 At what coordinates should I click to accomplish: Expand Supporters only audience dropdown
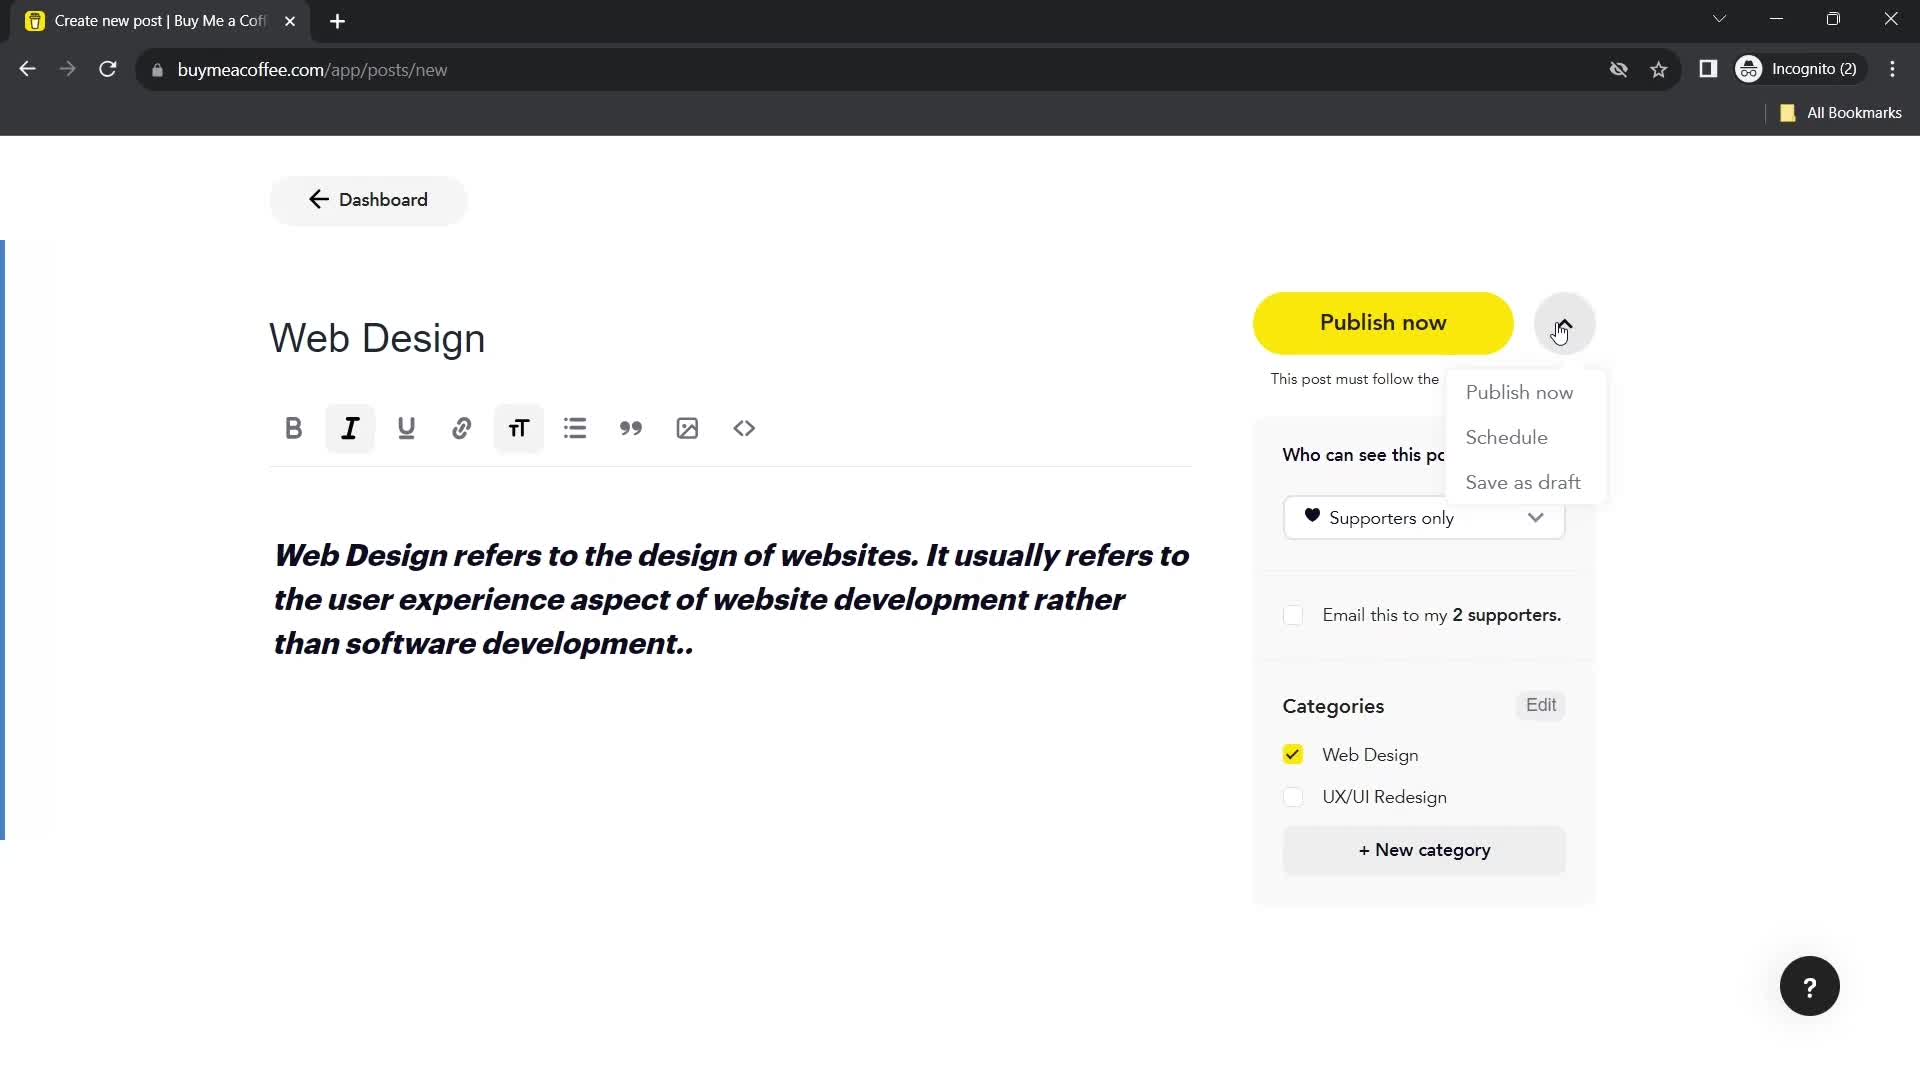(x=1534, y=518)
